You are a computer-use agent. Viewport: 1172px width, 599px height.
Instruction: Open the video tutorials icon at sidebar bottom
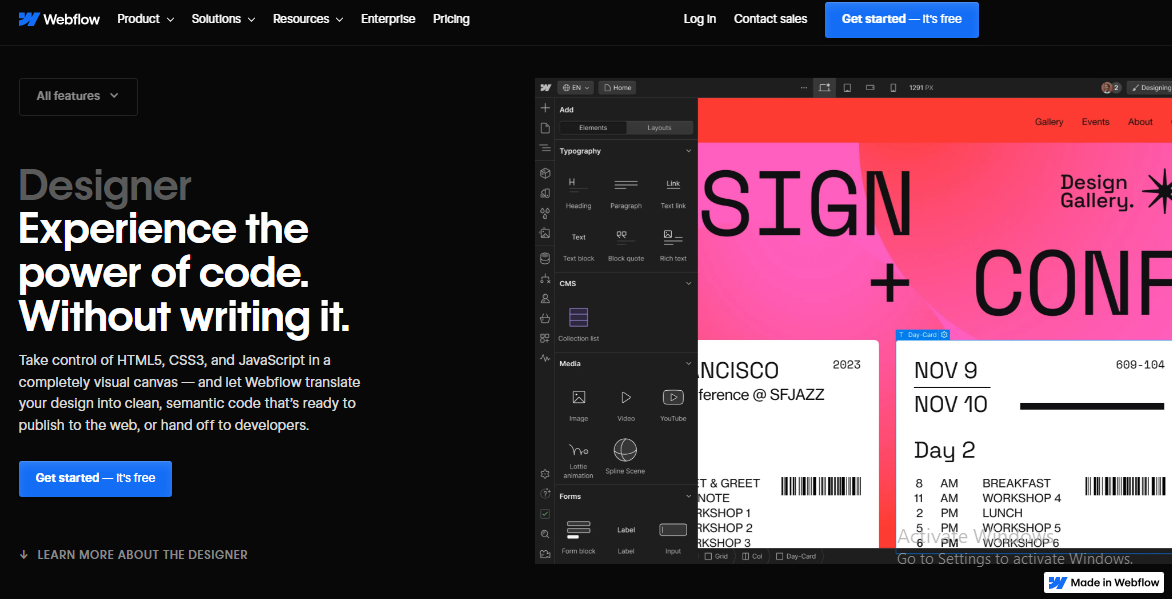pos(545,554)
